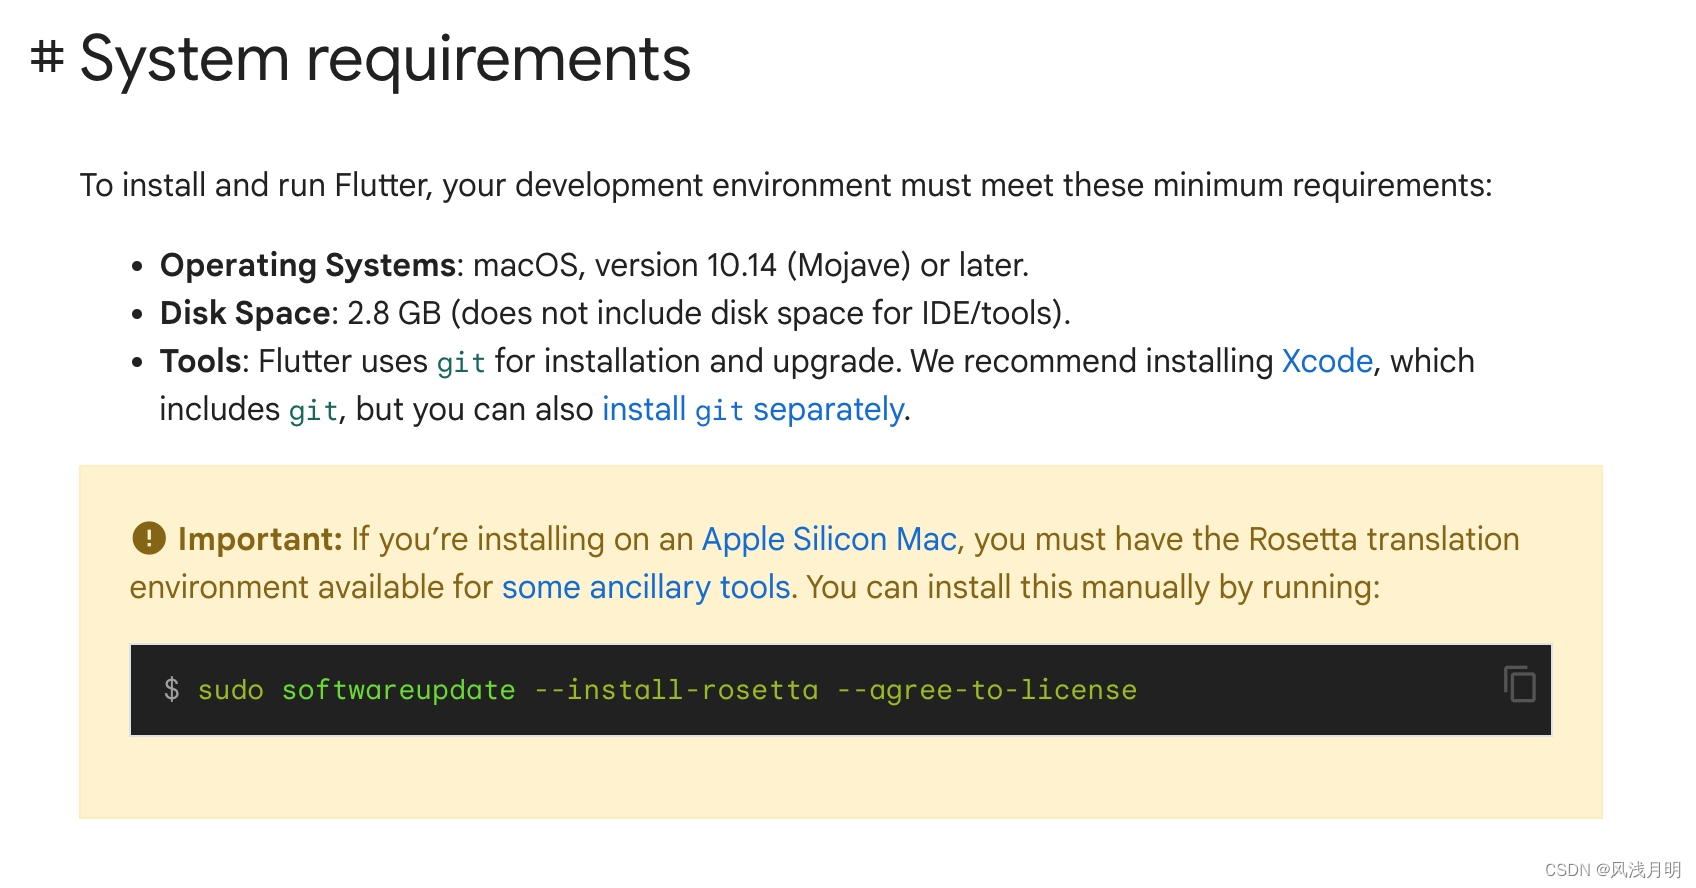Copy the rosetta command with the copy icon

coord(1519,685)
